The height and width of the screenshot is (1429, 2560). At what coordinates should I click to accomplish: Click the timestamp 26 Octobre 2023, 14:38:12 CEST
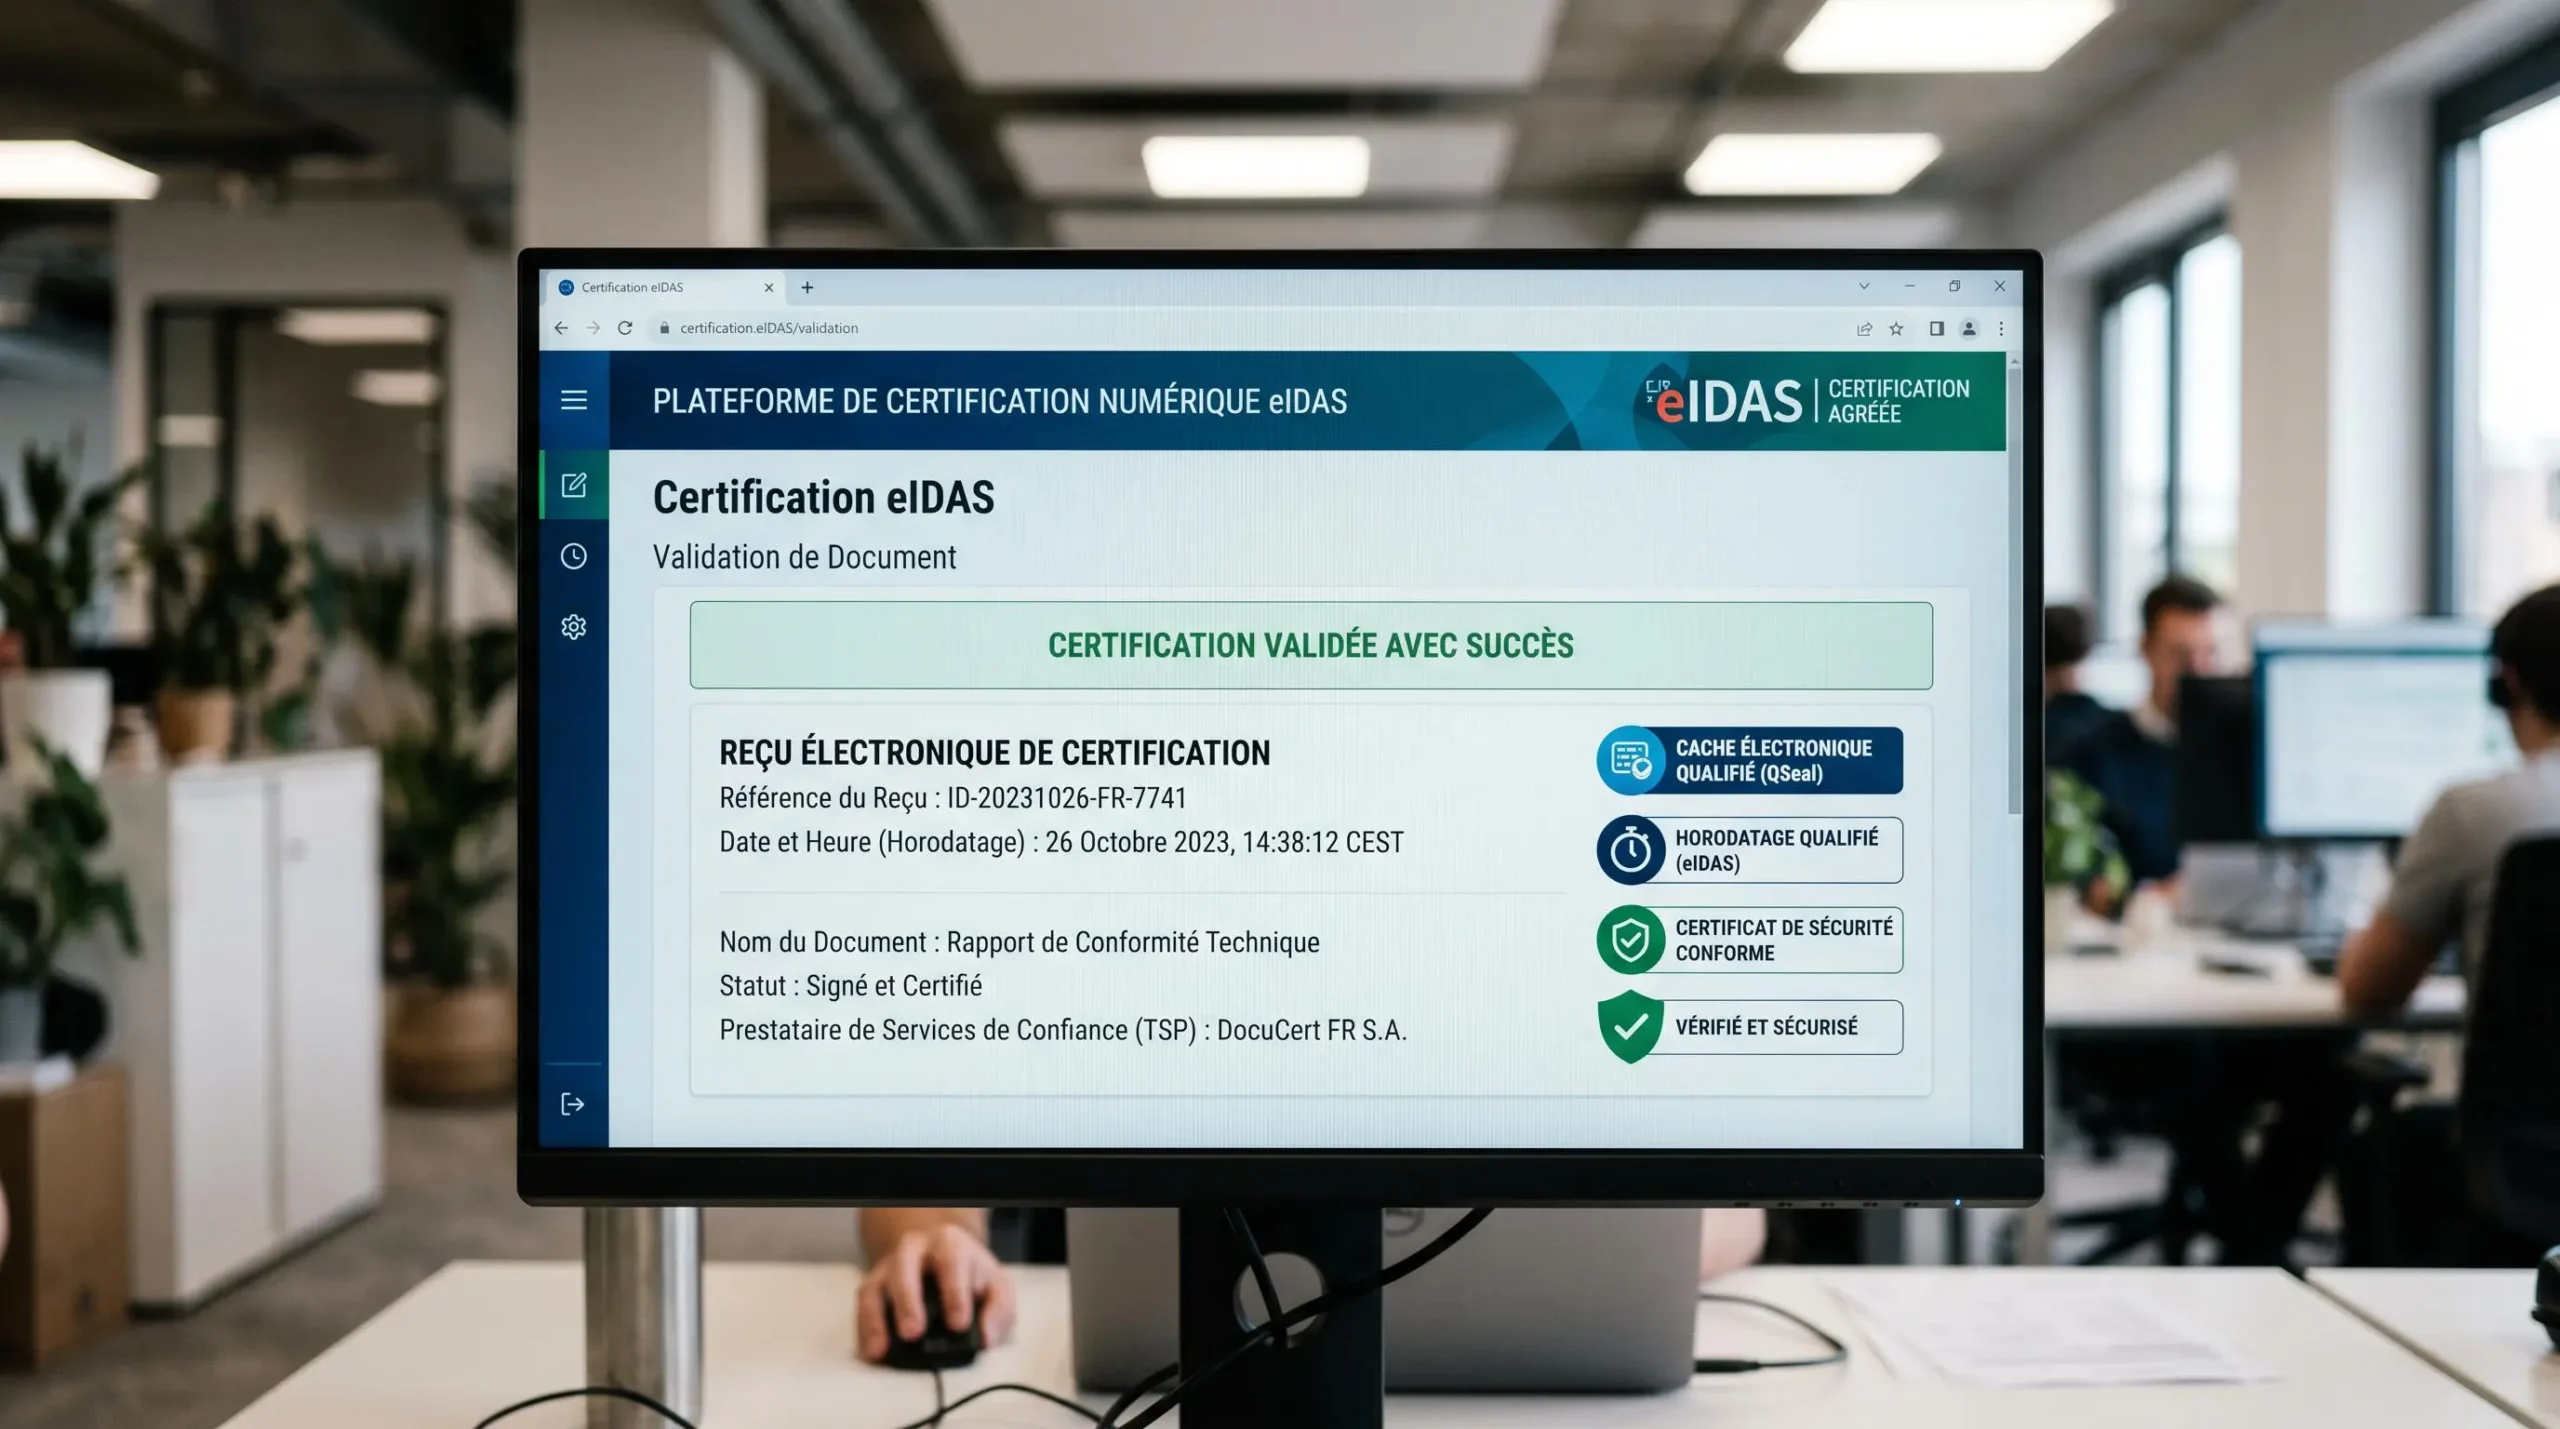pyautogui.click(x=1224, y=842)
